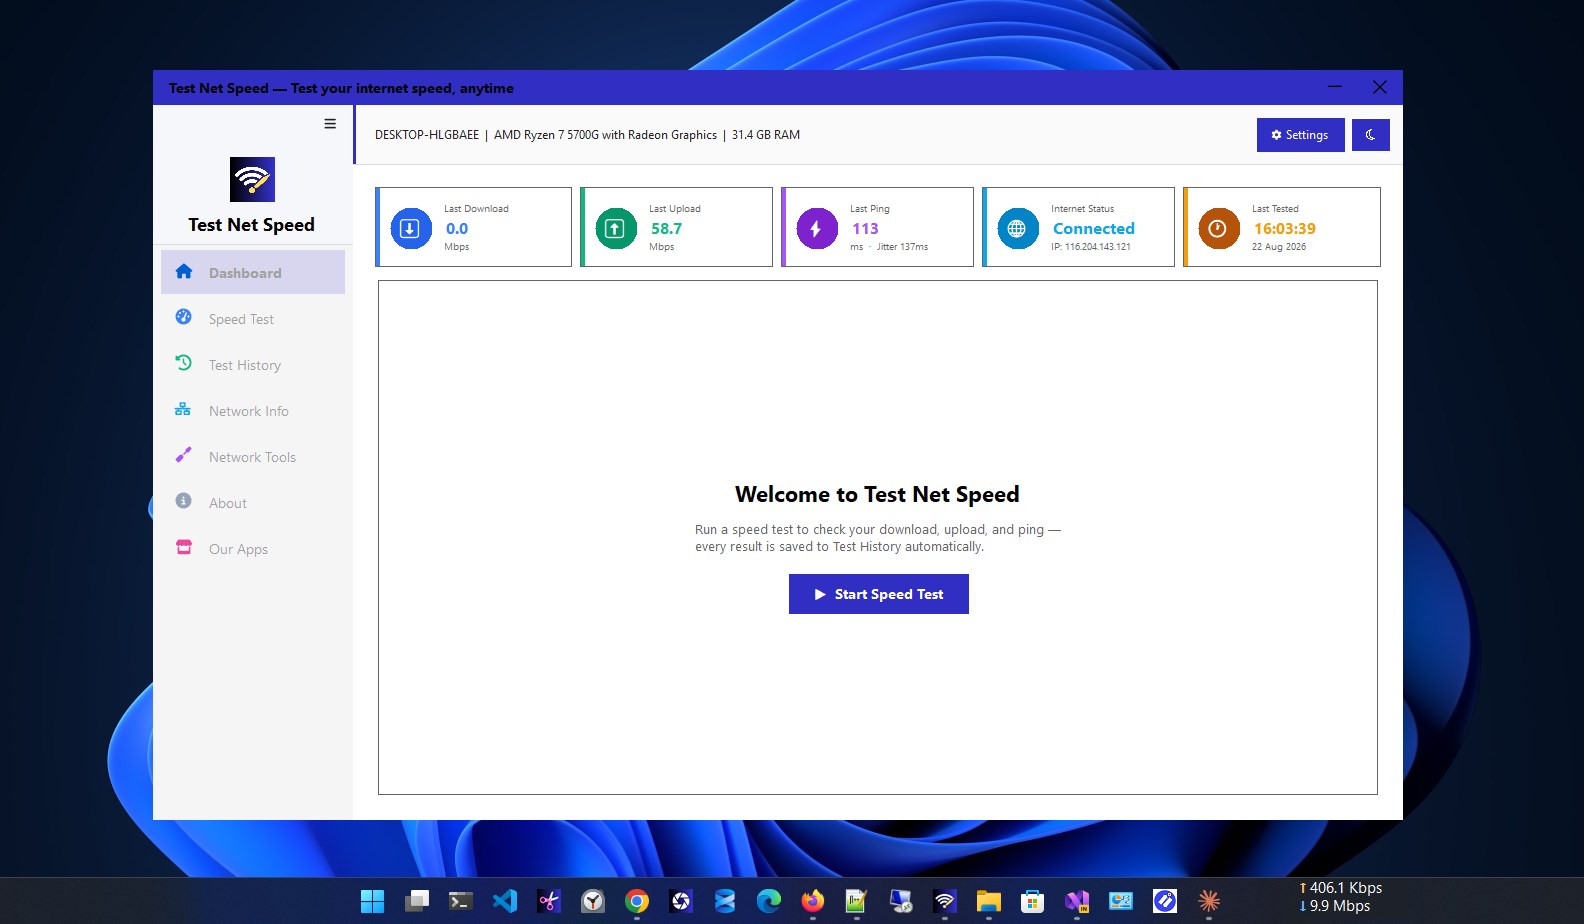Click the Internet Status globe icon
The width and height of the screenshot is (1584, 924).
pos(1018,229)
